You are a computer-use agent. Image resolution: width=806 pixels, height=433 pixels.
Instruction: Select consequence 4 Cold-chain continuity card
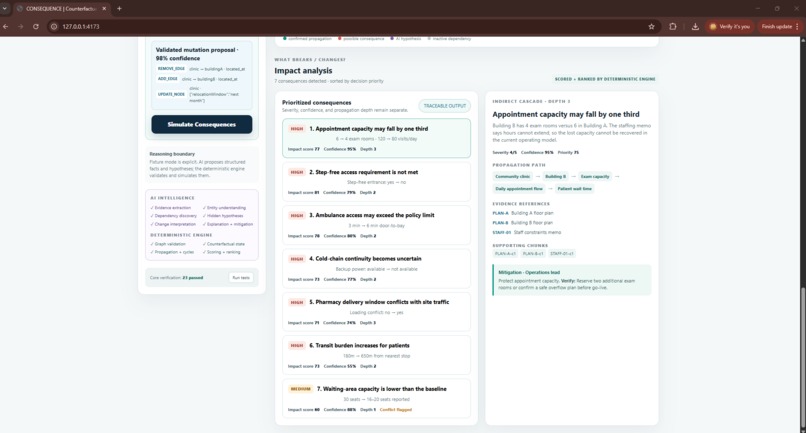[376, 268]
